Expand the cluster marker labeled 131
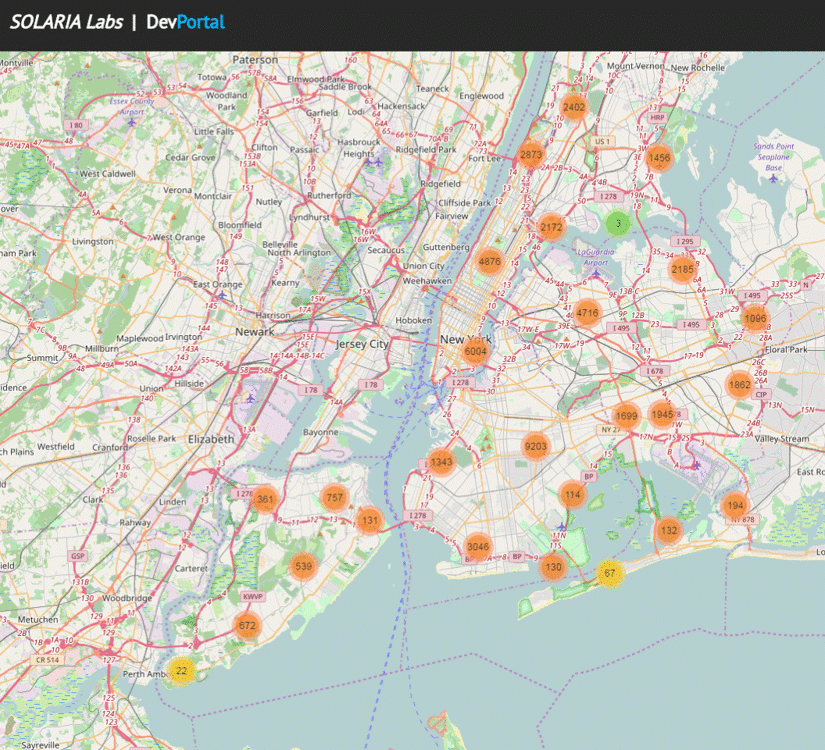Screen dimensions: 825x750 [370, 520]
